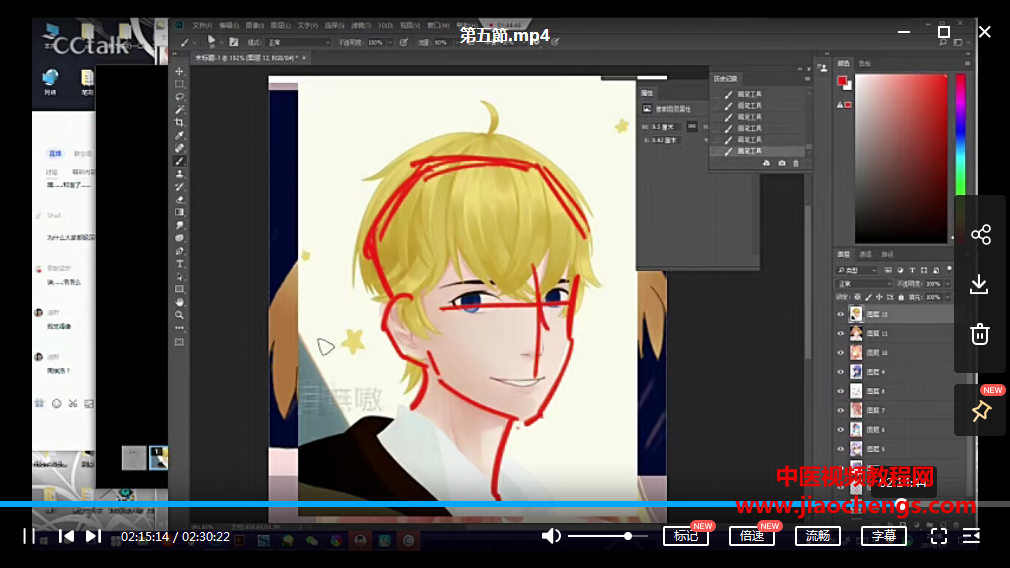Image resolution: width=1010 pixels, height=568 pixels.
Task: Click the History panel trash icon
Action: pyautogui.click(x=796, y=164)
